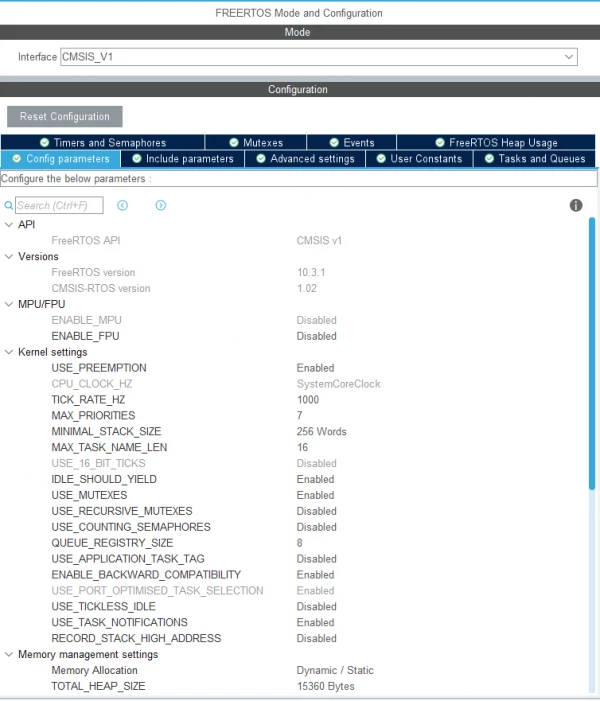
Task: Select the MINIMAL_STACK_SIZE parameter
Action: (106, 431)
